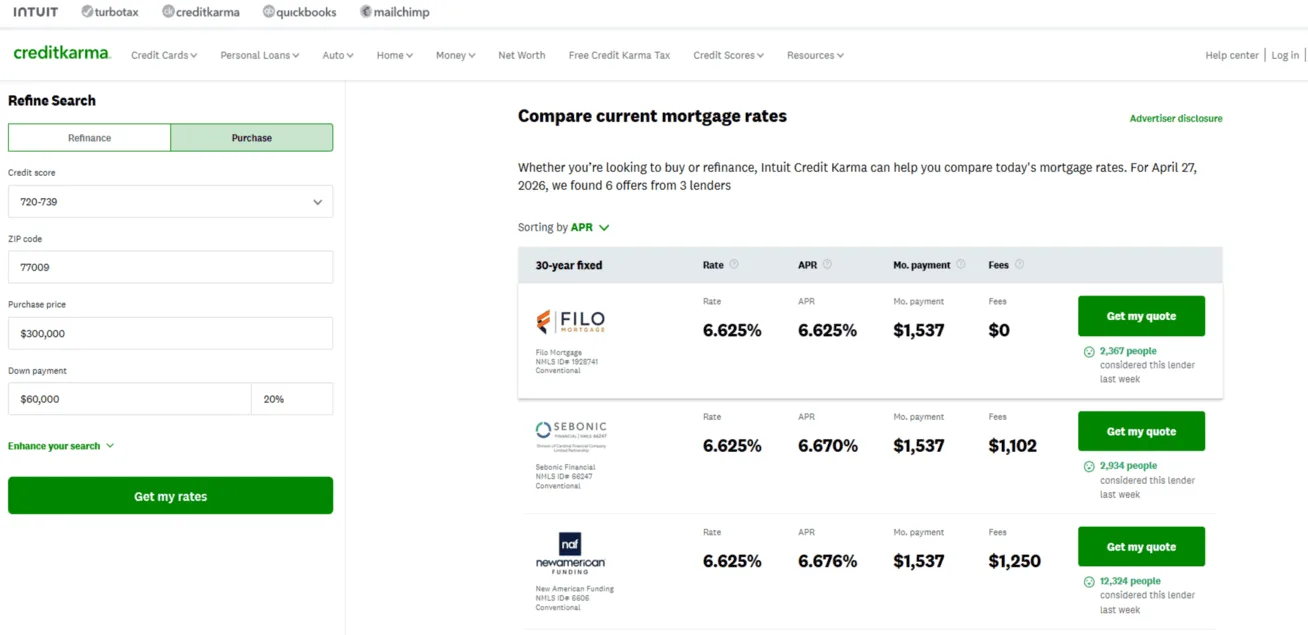Viewport: 1308px width, 635px height.
Task: Open the Resources menu
Action: point(815,56)
